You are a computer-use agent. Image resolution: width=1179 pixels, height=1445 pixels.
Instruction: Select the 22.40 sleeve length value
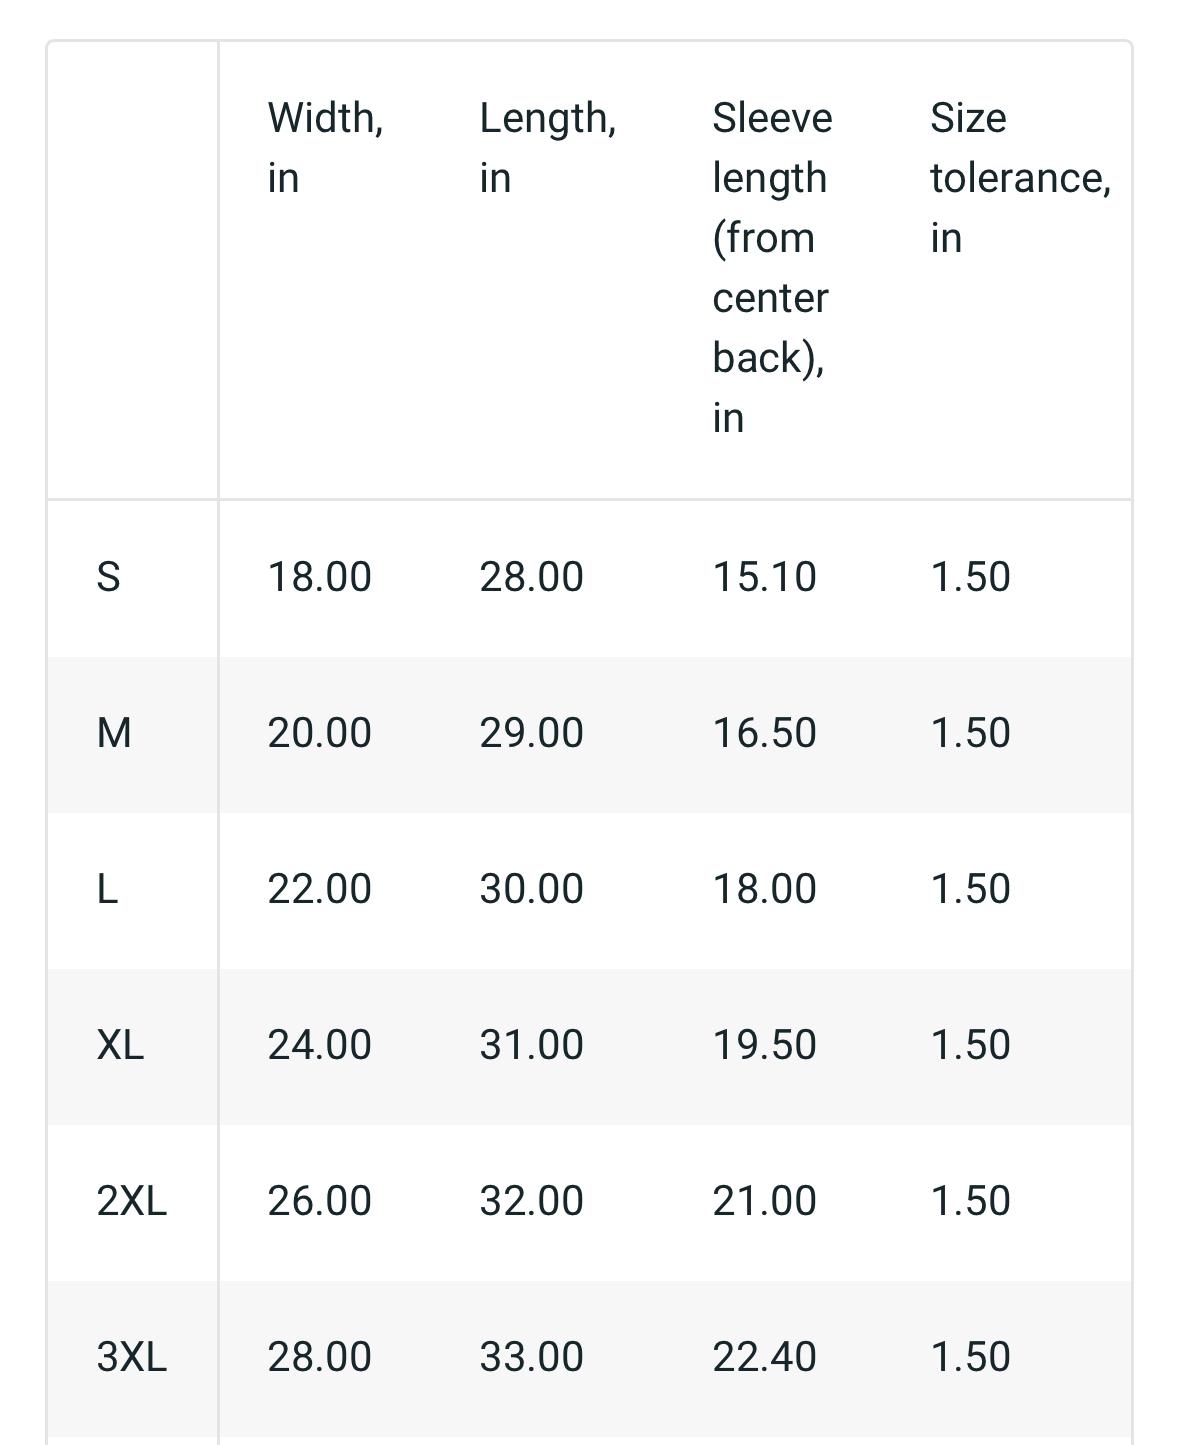click(764, 1357)
